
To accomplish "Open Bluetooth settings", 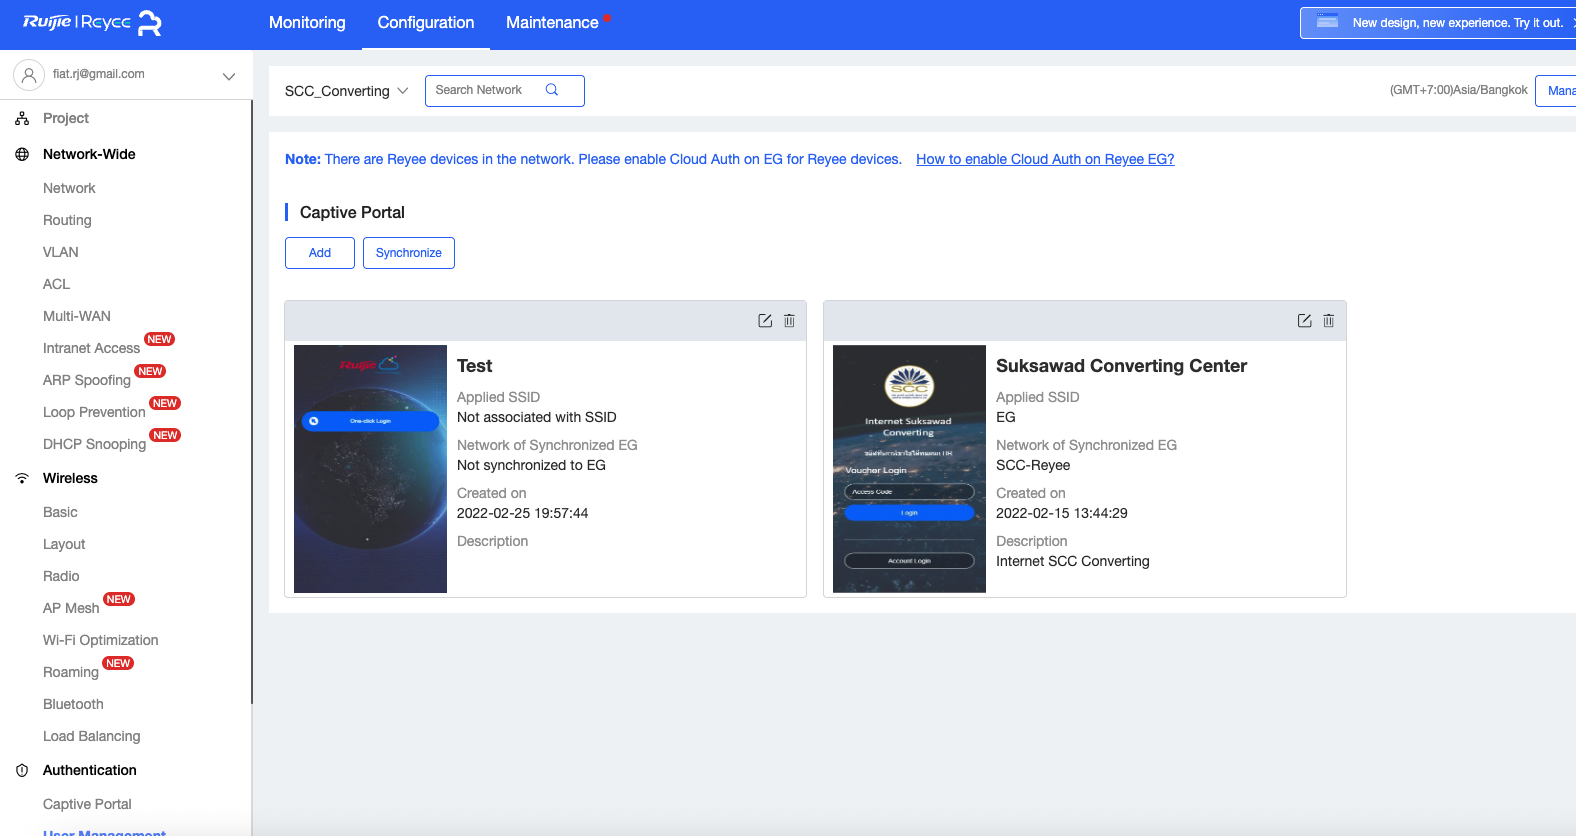I will [x=73, y=704].
